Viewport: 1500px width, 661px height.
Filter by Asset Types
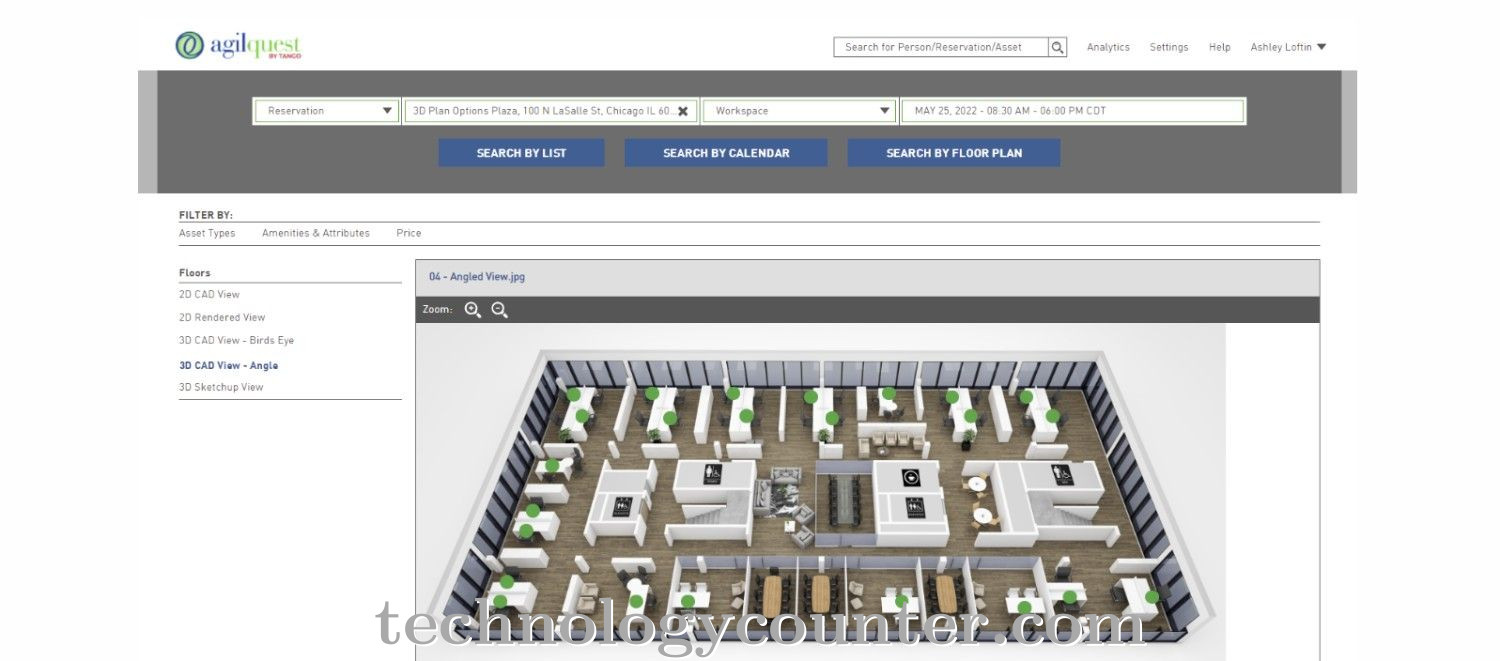click(207, 233)
